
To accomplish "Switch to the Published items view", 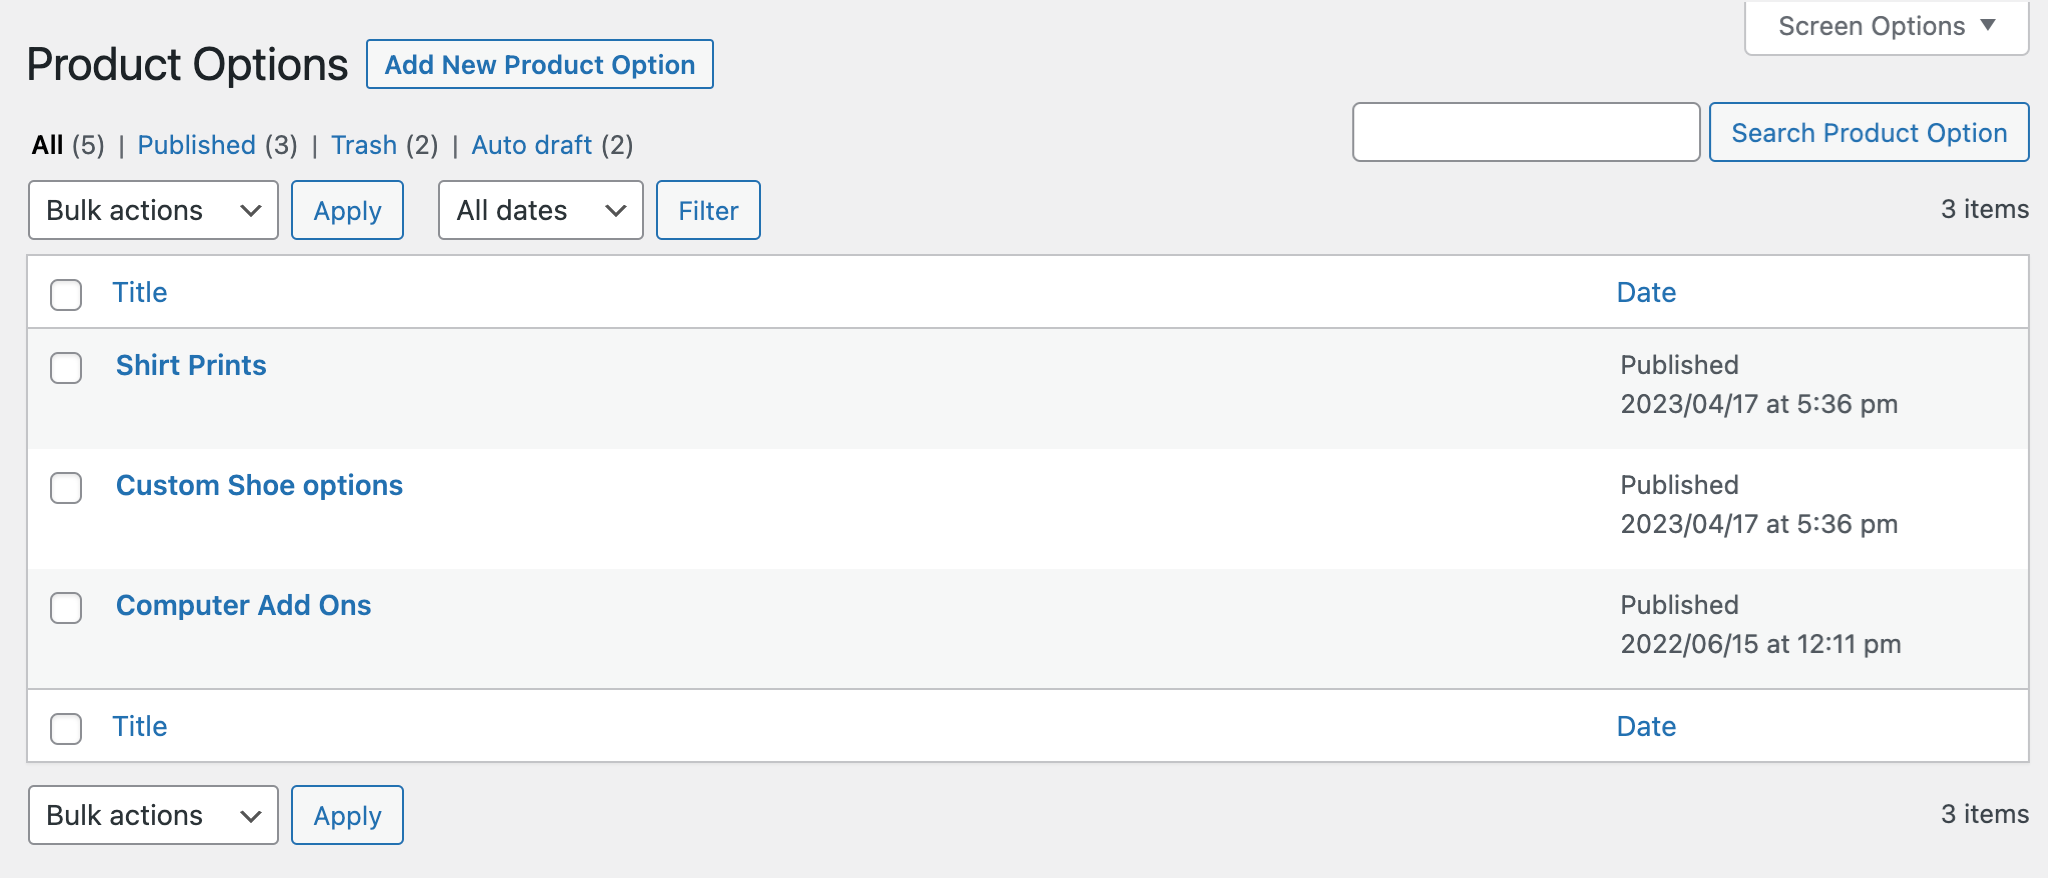I will coord(197,145).
